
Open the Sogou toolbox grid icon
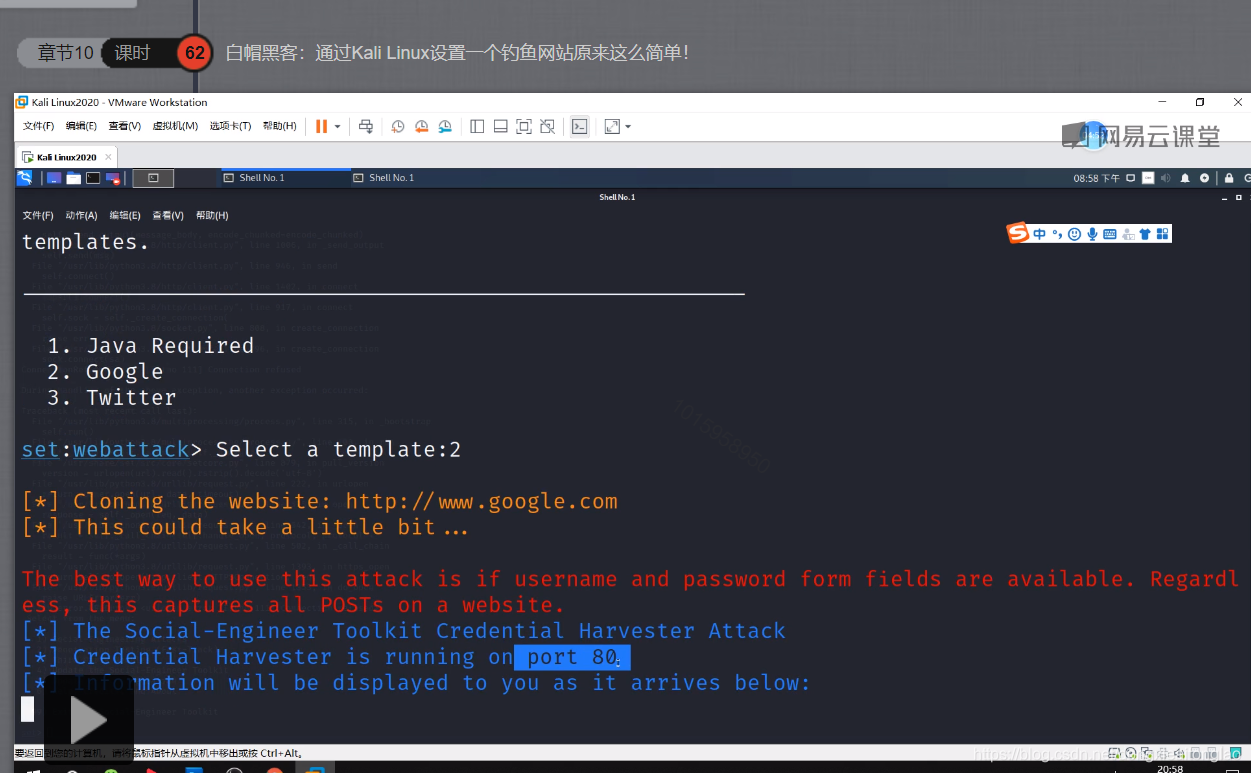[x=1162, y=234]
